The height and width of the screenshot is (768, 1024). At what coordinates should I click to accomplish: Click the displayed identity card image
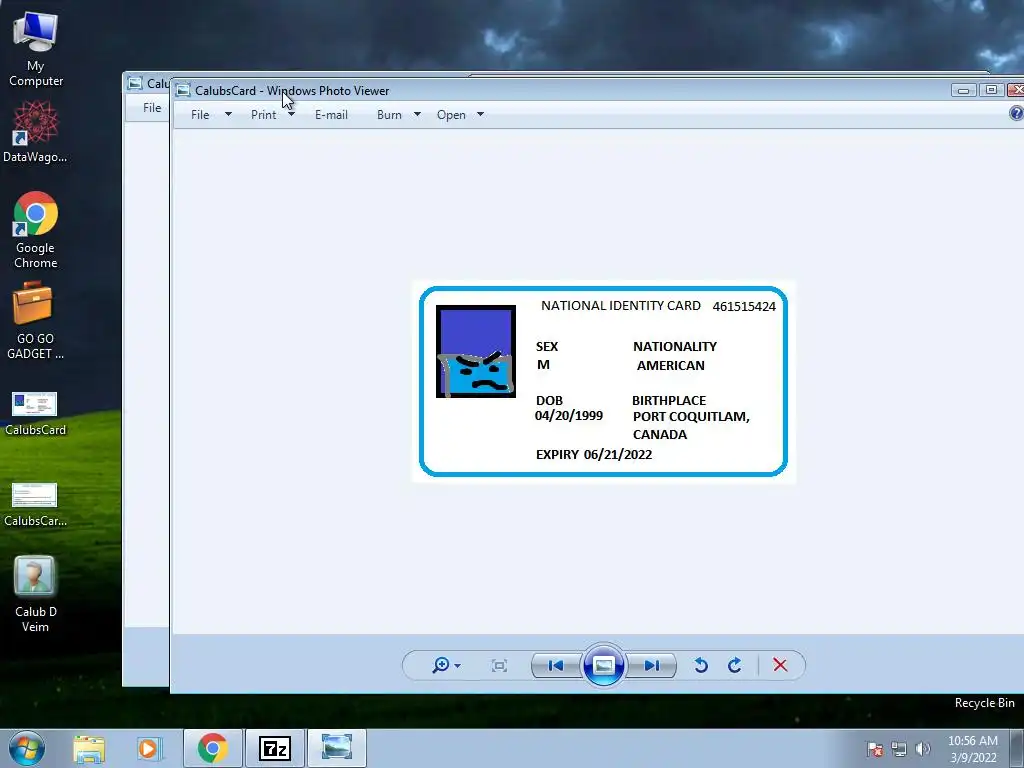tap(603, 381)
